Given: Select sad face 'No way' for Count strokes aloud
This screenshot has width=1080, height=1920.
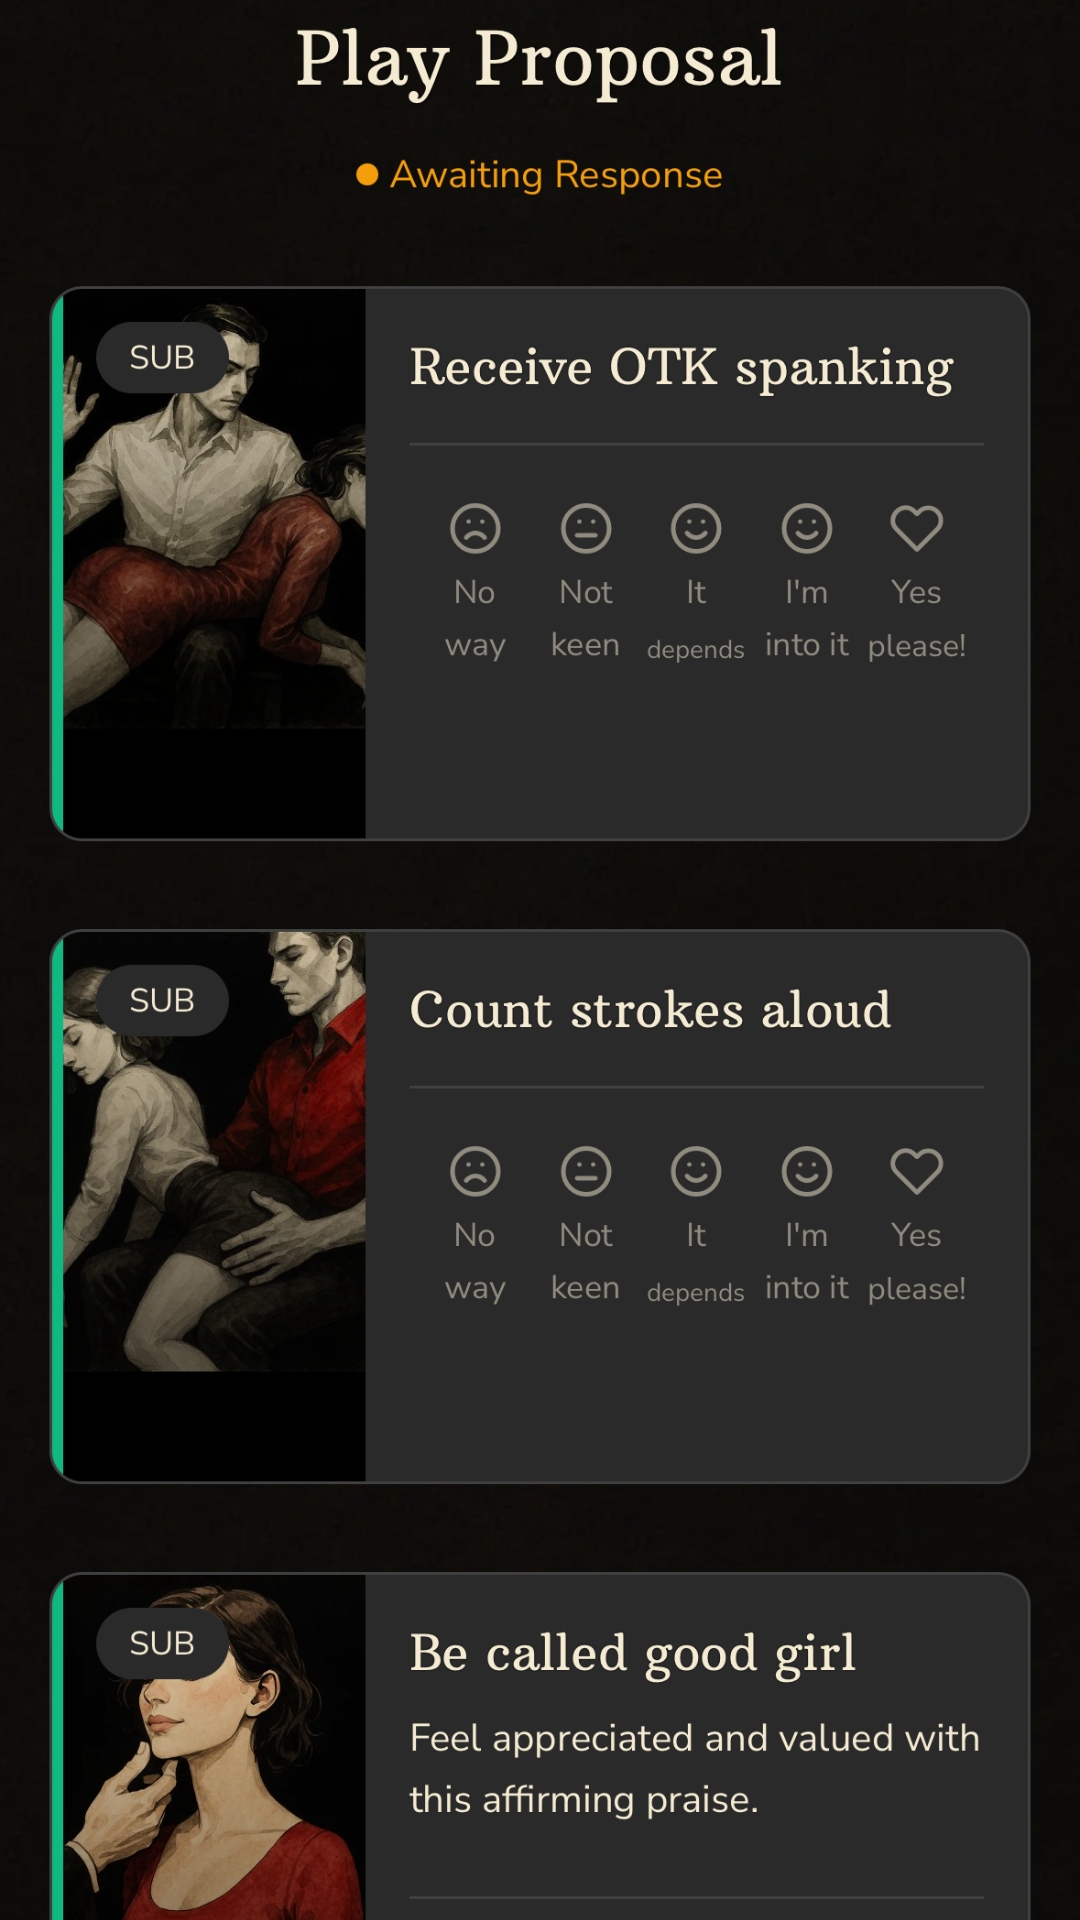Looking at the screenshot, I should [475, 1171].
